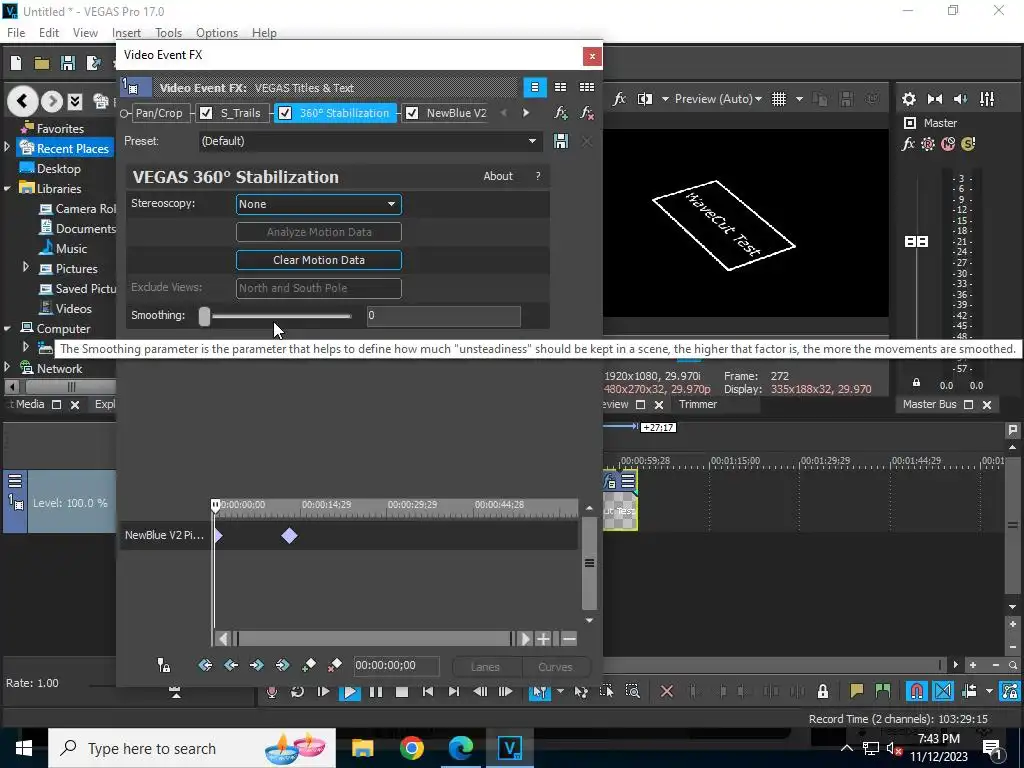Click the Render As icon beside Save
This screenshot has height=768, width=1024.
(94, 63)
